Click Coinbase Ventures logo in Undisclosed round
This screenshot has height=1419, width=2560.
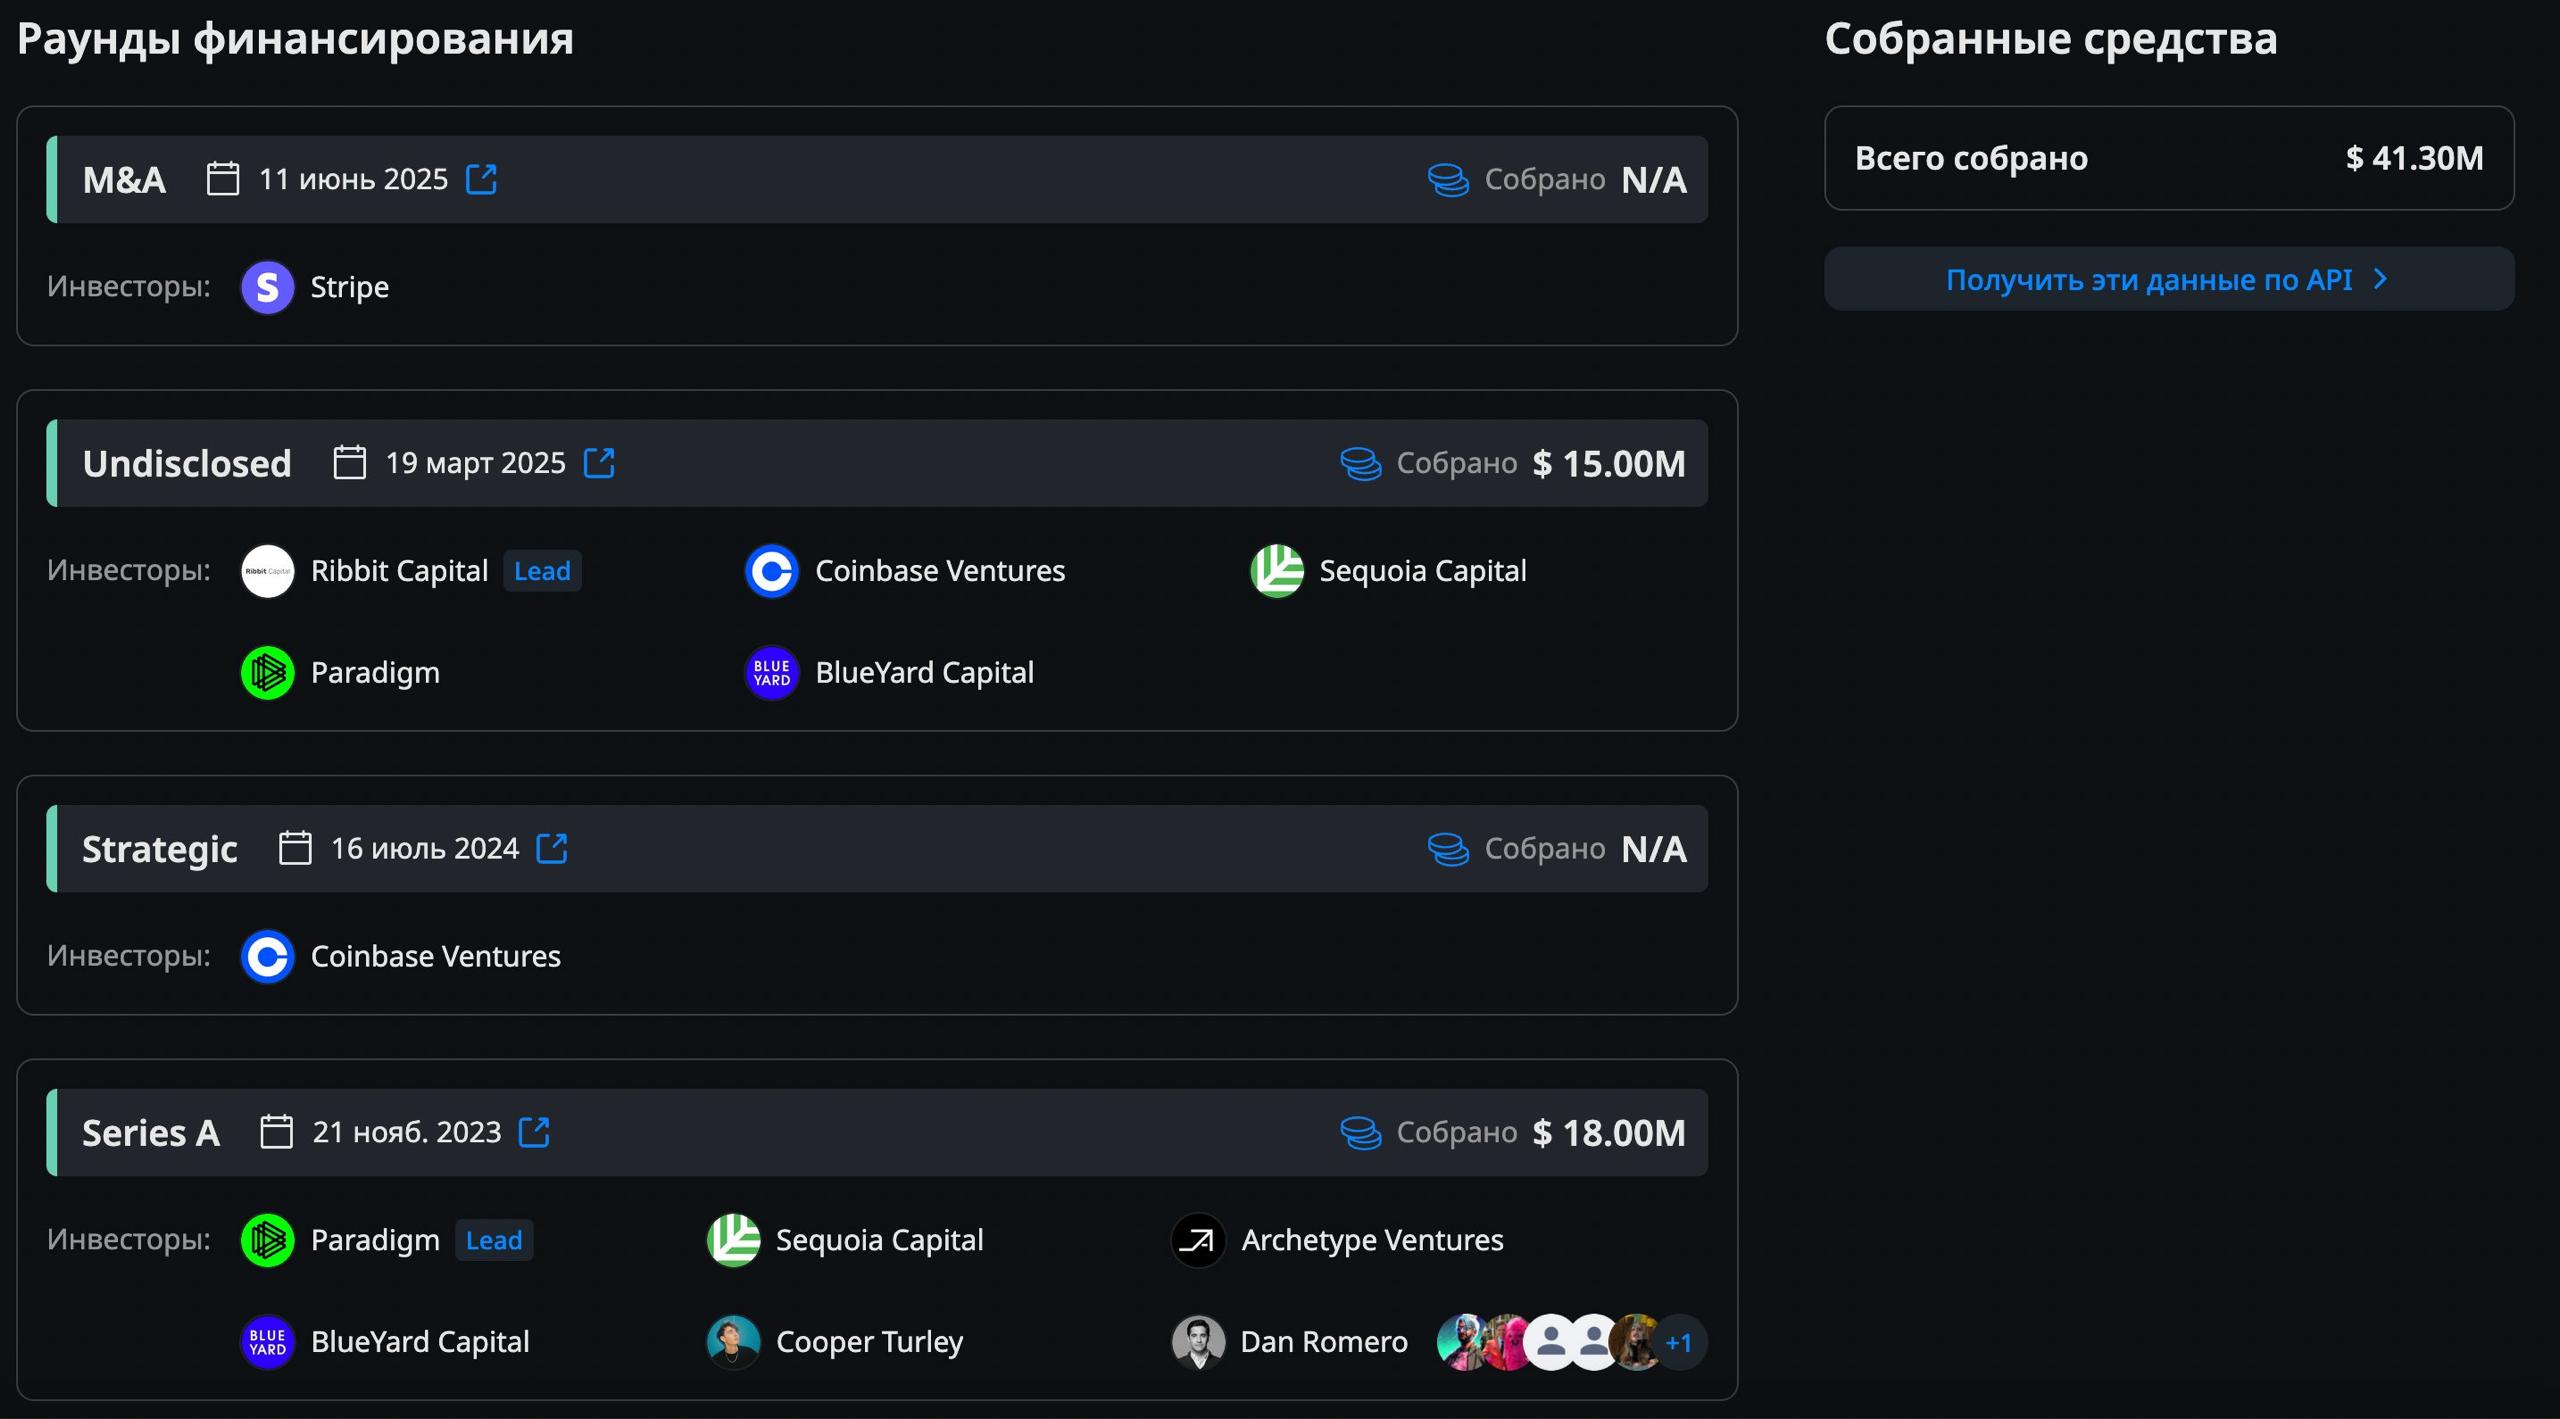pyautogui.click(x=772, y=571)
